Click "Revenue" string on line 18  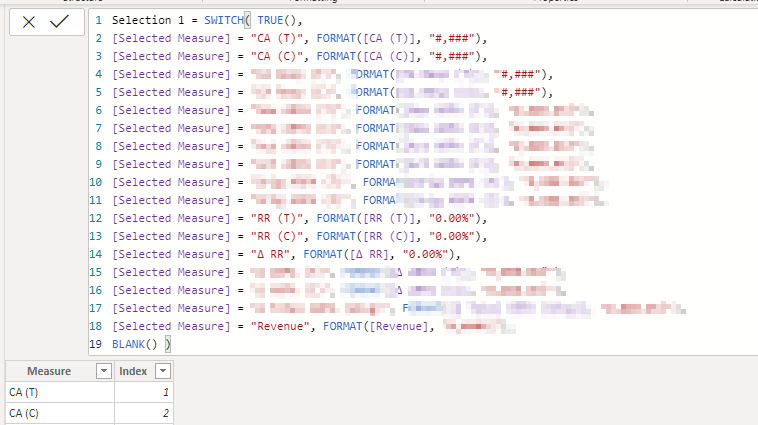(280, 326)
